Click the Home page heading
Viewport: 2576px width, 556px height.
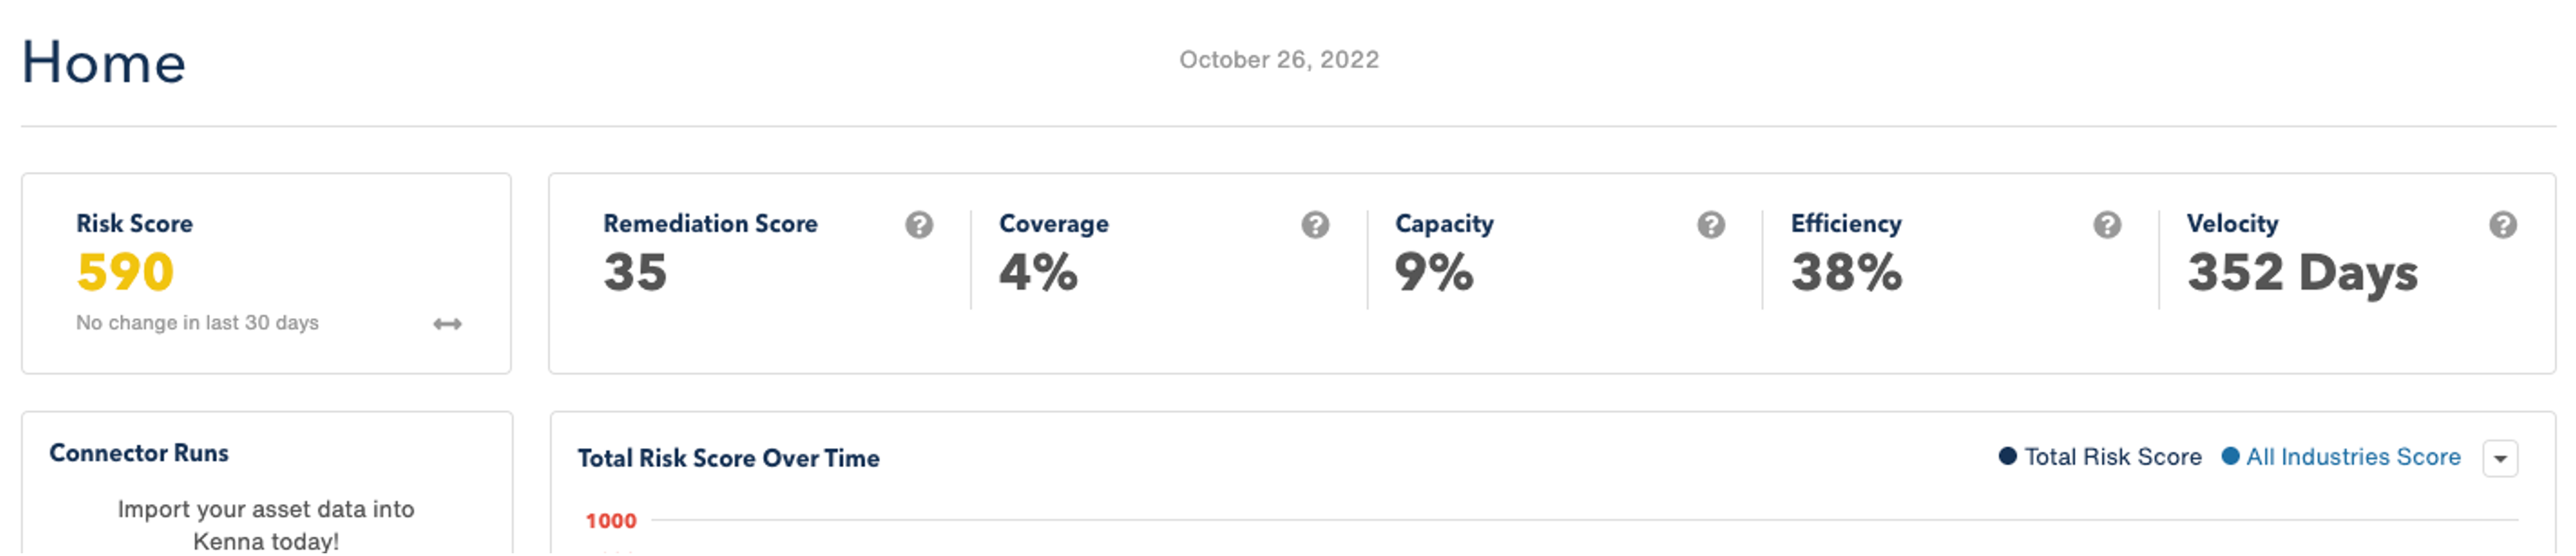(x=104, y=62)
